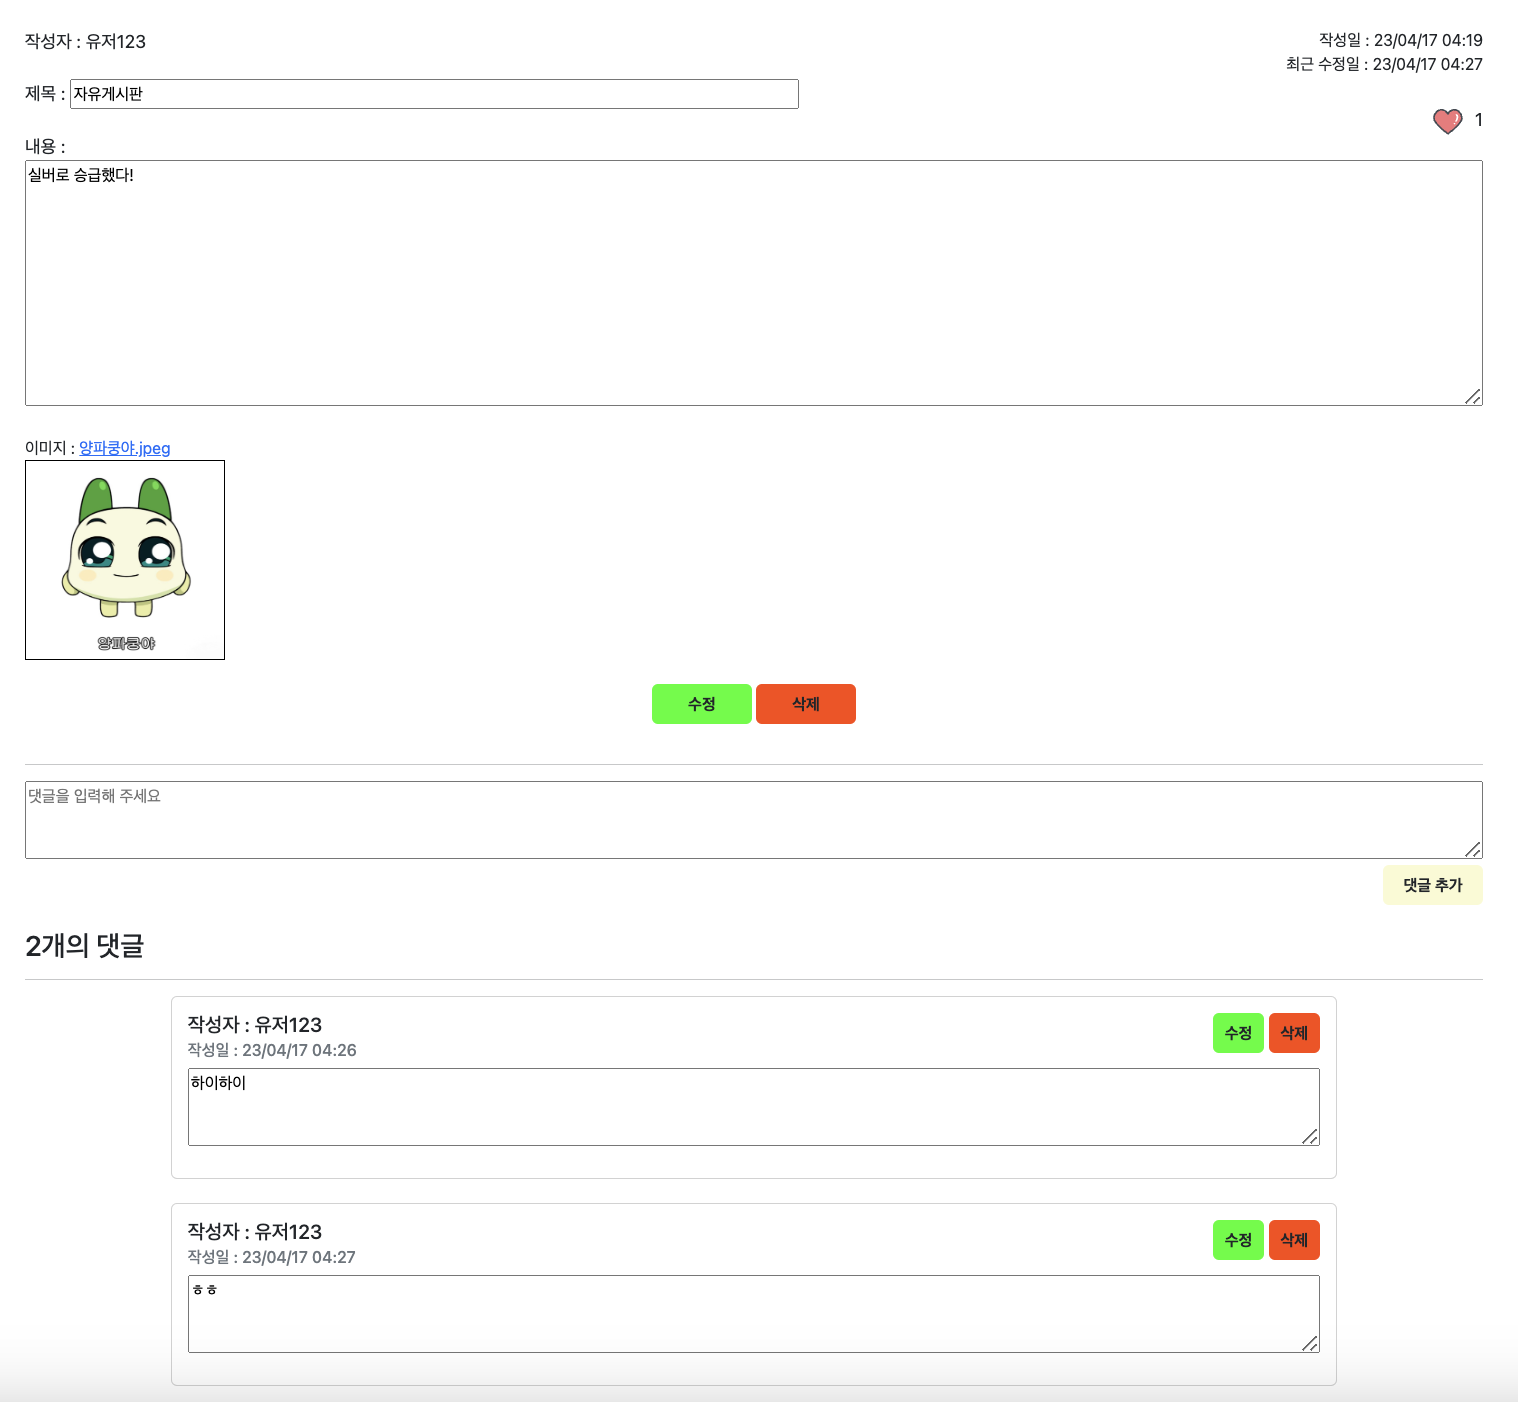This screenshot has height=1402, width=1518.
Task: Click the 내용 : label
Action: pos(45,147)
